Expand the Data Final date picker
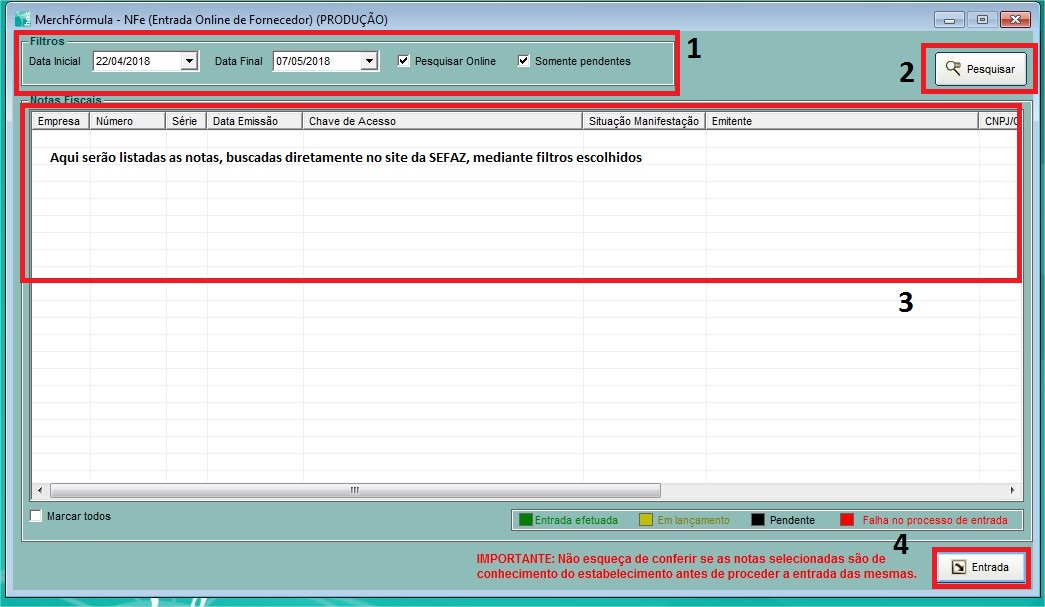The height and width of the screenshot is (607, 1045). (369, 61)
